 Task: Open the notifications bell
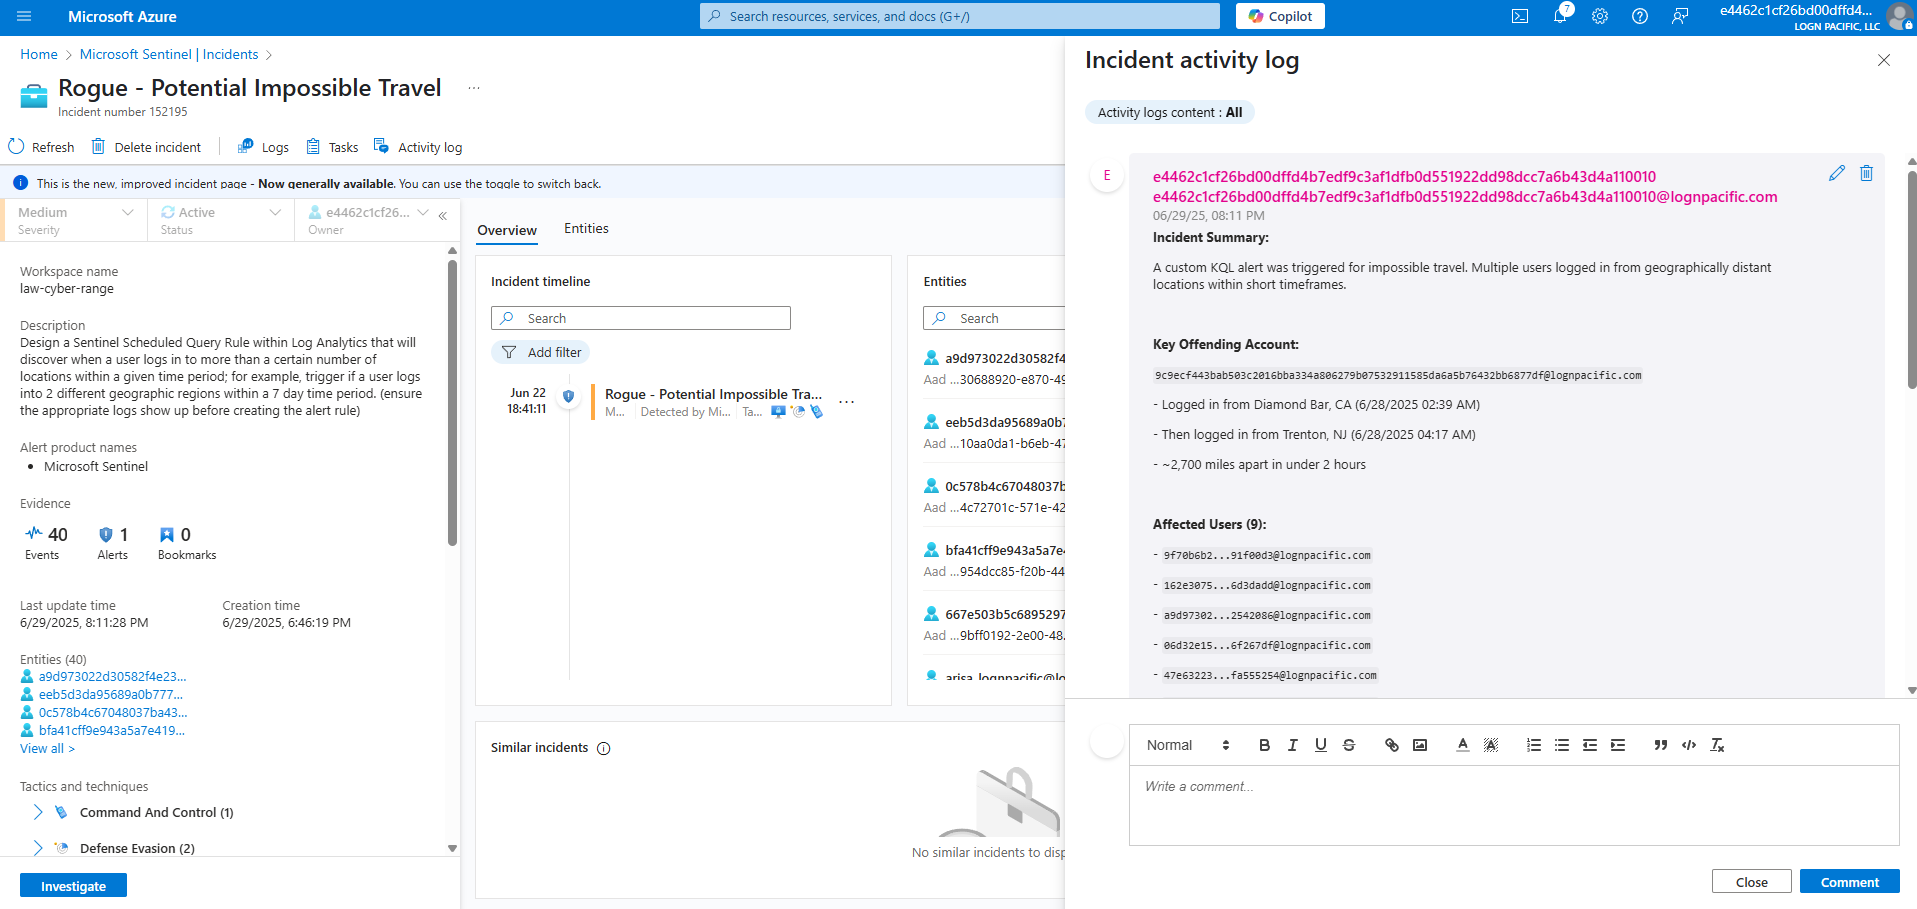(1560, 16)
